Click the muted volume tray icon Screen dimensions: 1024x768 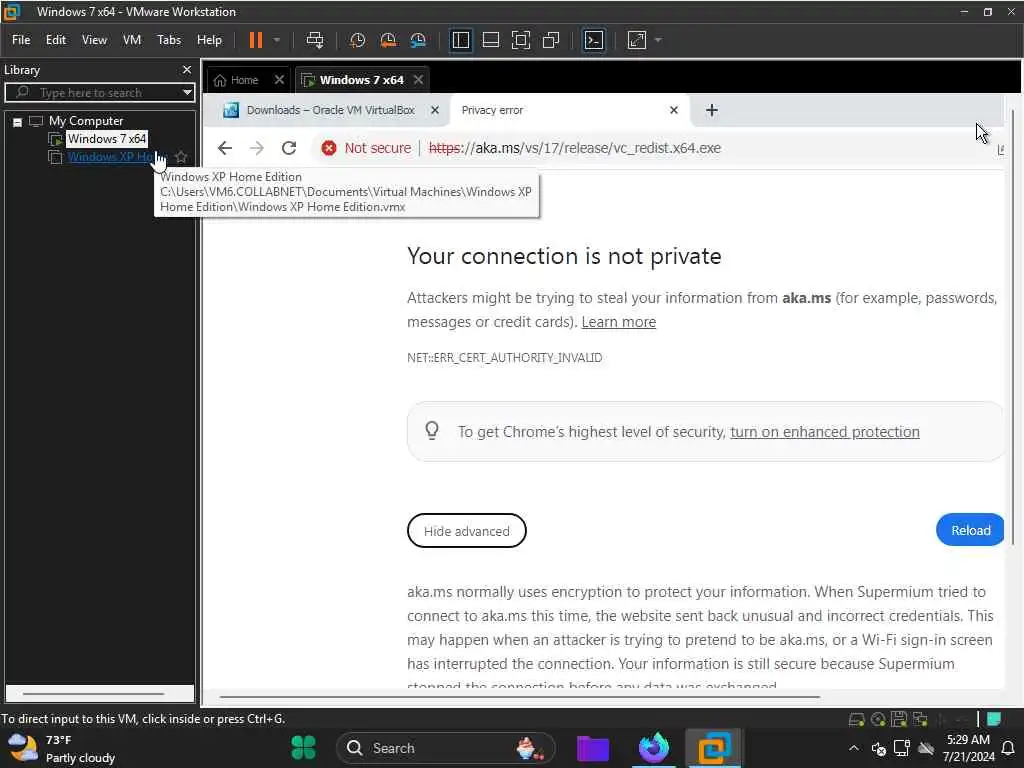[x=879, y=749]
